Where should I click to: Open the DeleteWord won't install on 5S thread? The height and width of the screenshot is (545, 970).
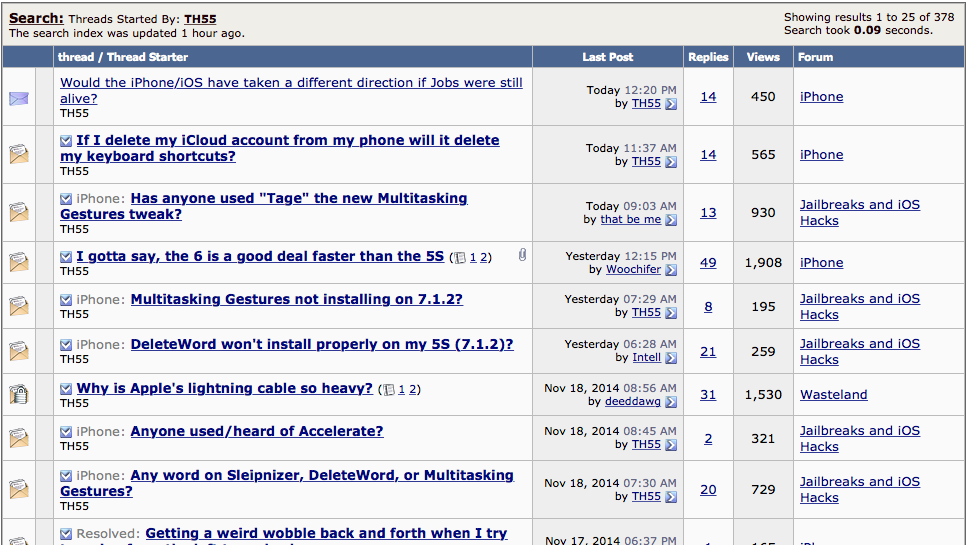coord(322,345)
